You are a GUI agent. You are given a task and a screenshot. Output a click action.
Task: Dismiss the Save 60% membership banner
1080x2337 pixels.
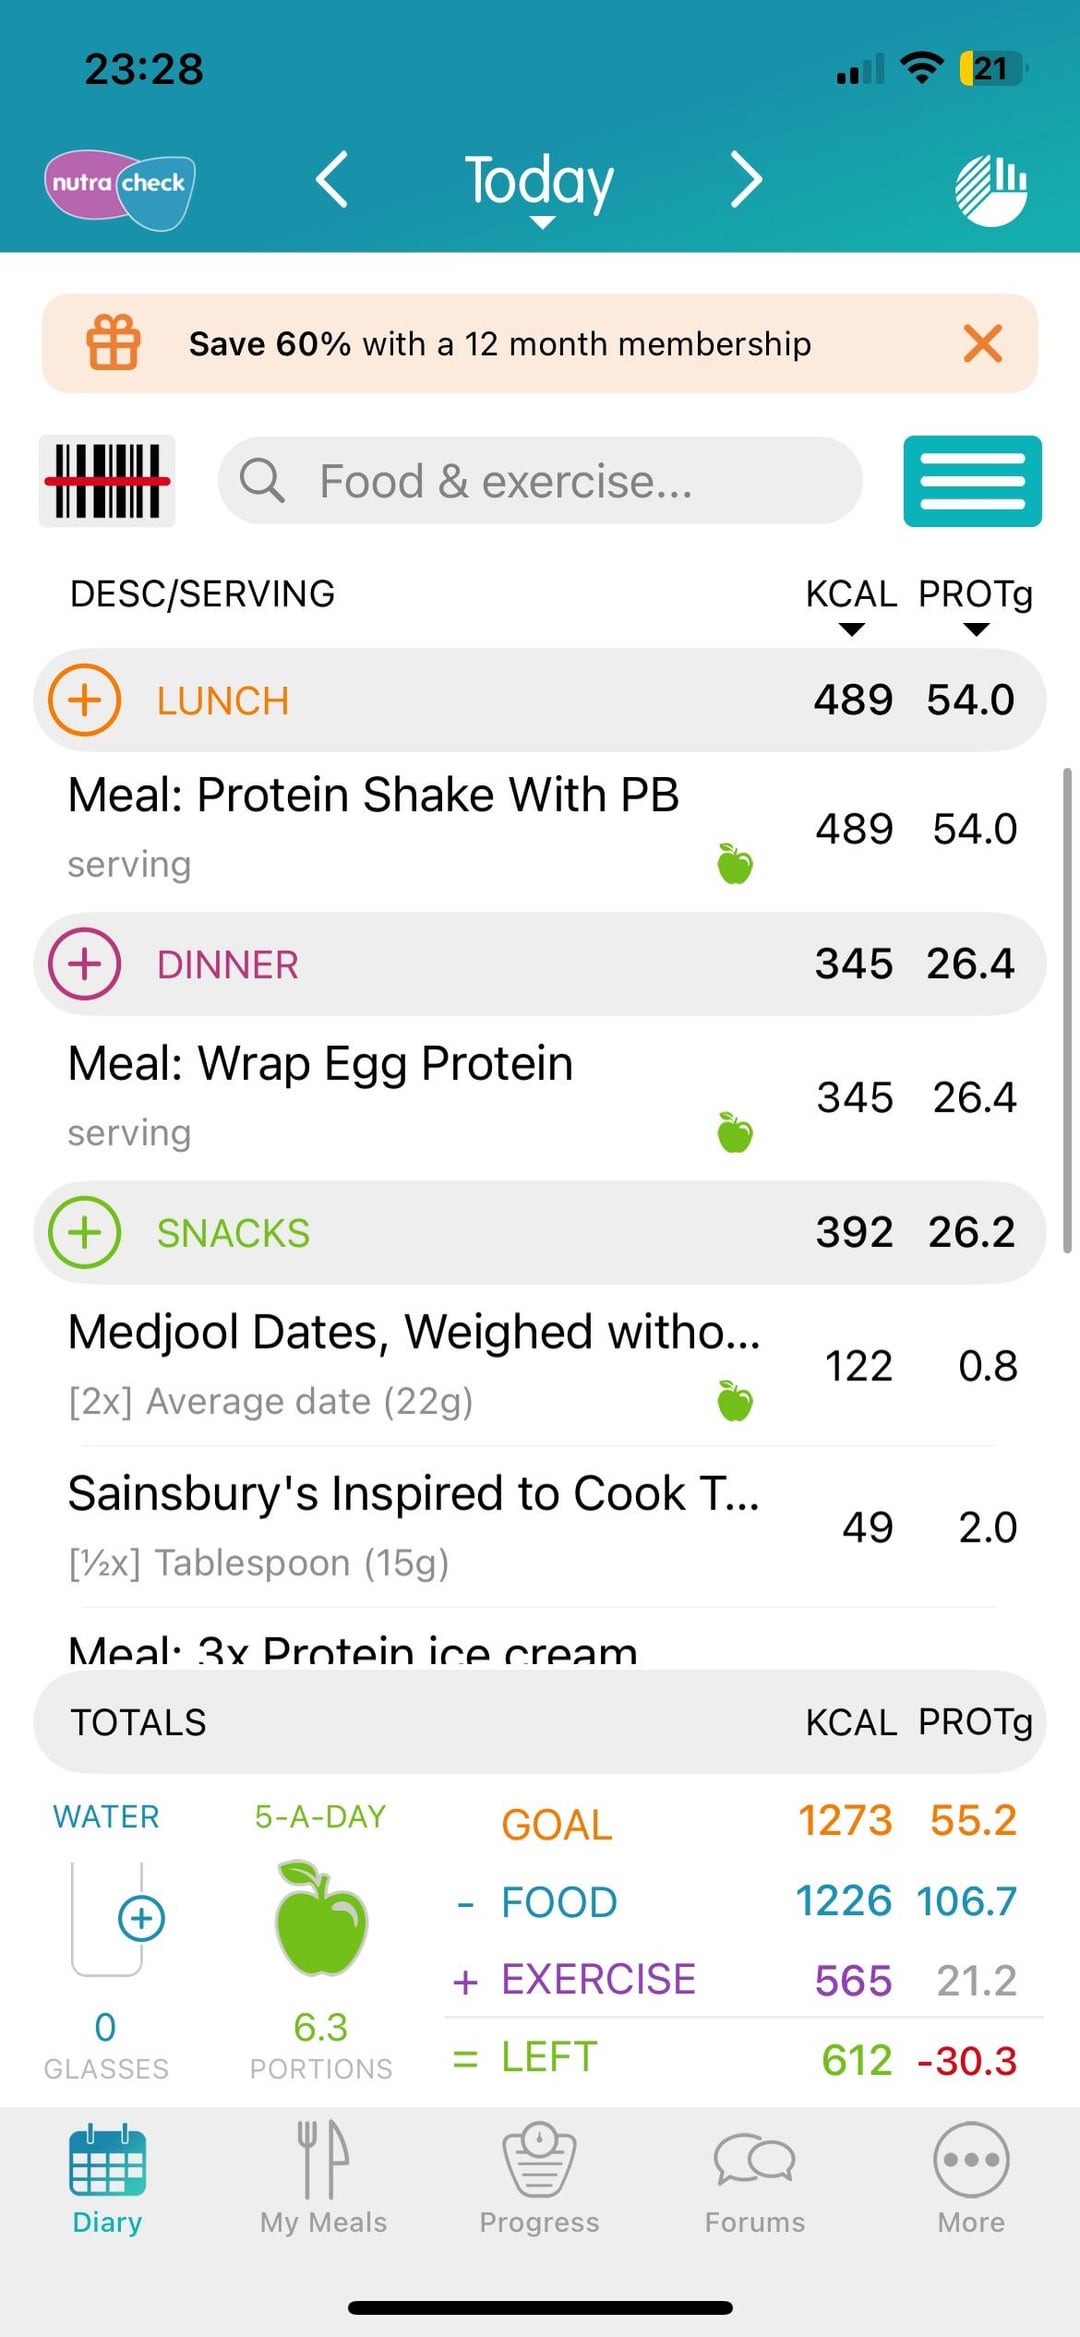pos(983,343)
